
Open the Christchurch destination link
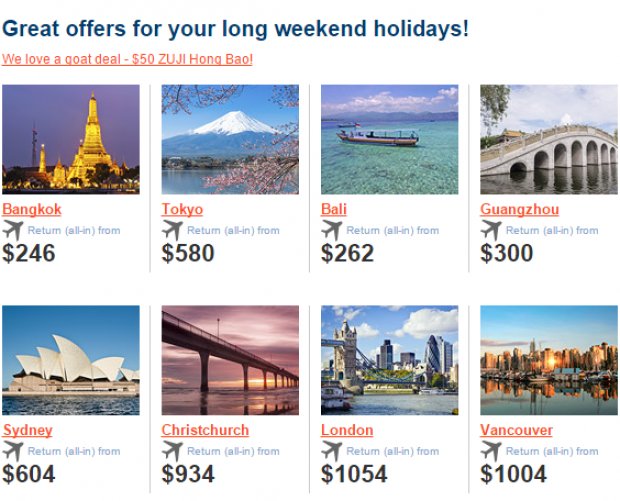coord(205,430)
